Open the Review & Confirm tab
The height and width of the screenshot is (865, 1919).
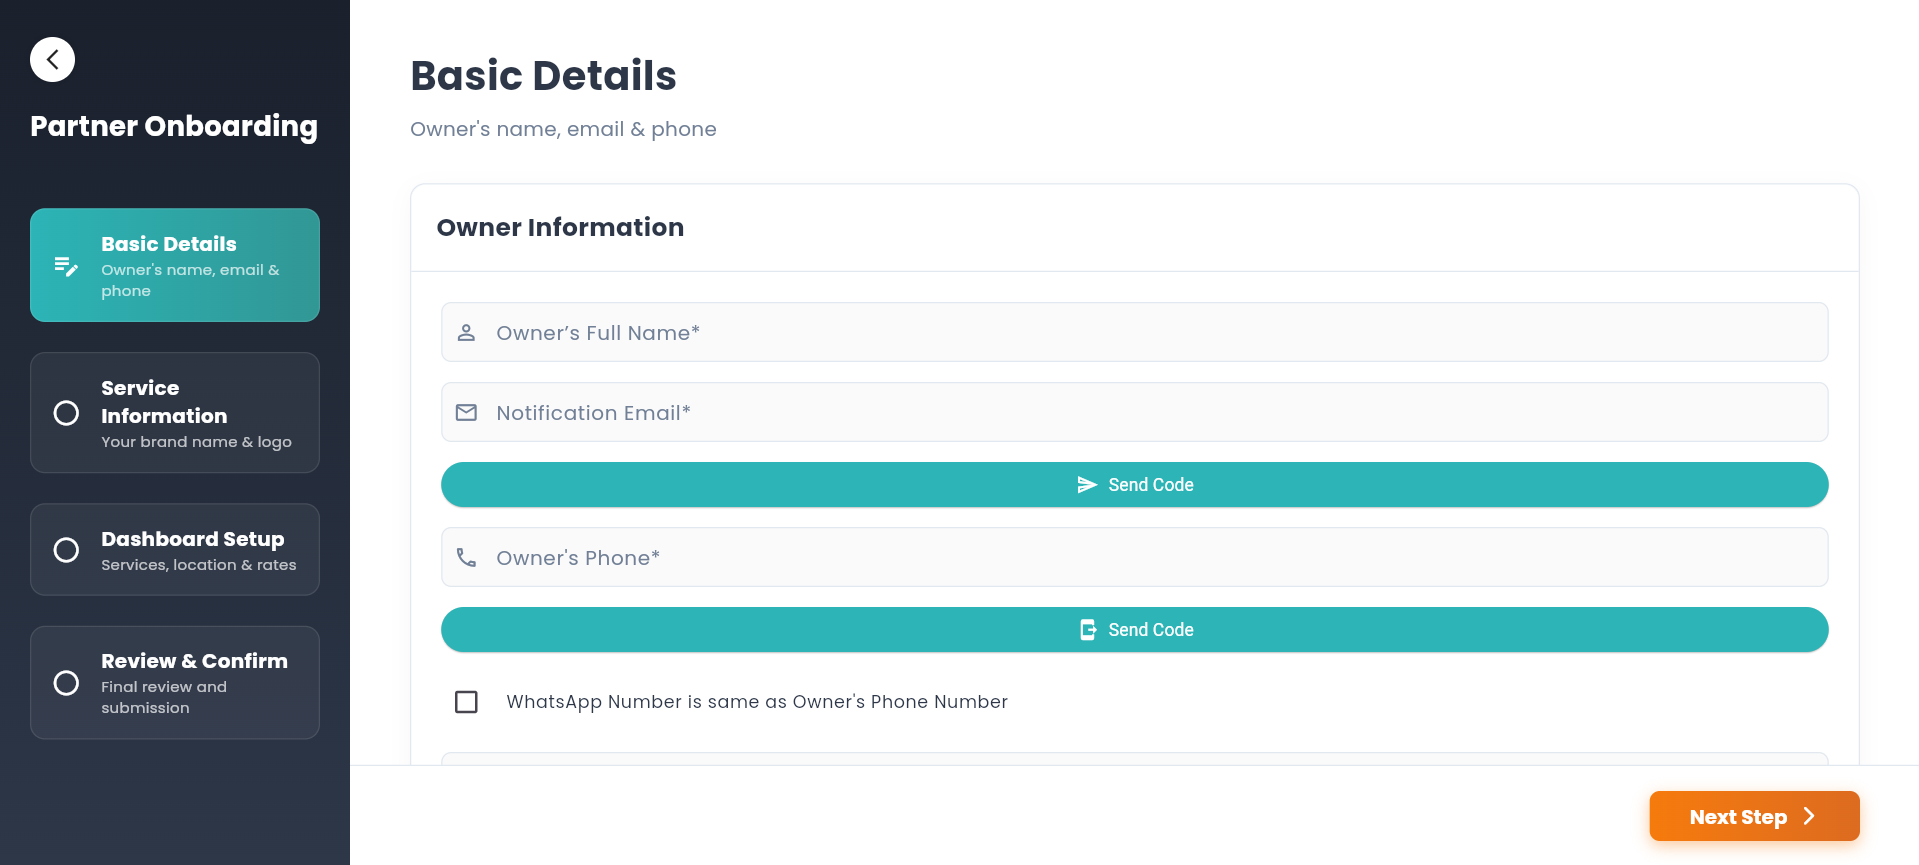click(175, 683)
